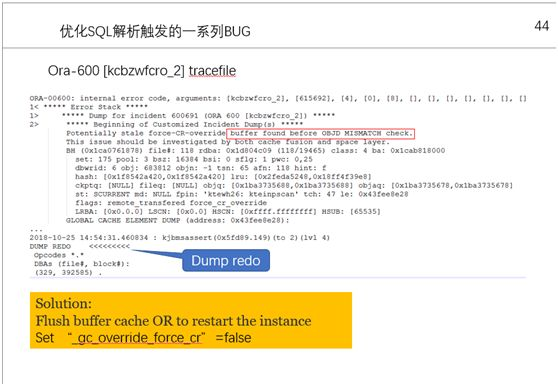The width and height of the screenshot is (558, 386).
Task: Click the slide number 44
Action: click(x=542, y=26)
